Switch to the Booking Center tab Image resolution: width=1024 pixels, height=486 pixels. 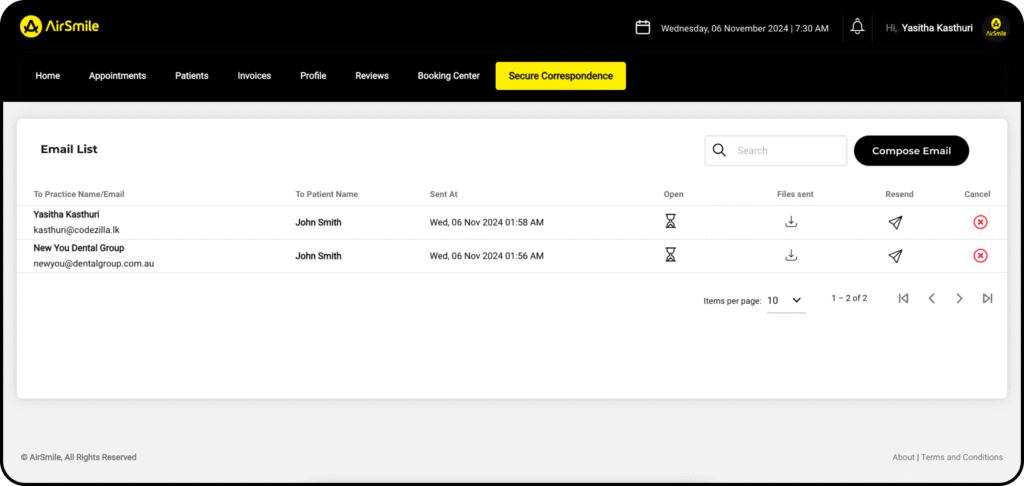tap(448, 76)
